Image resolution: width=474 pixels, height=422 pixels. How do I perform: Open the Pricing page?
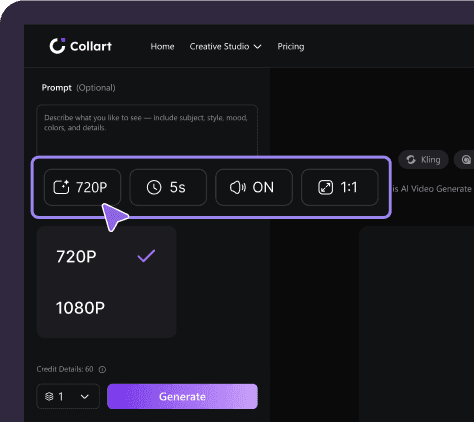point(291,46)
